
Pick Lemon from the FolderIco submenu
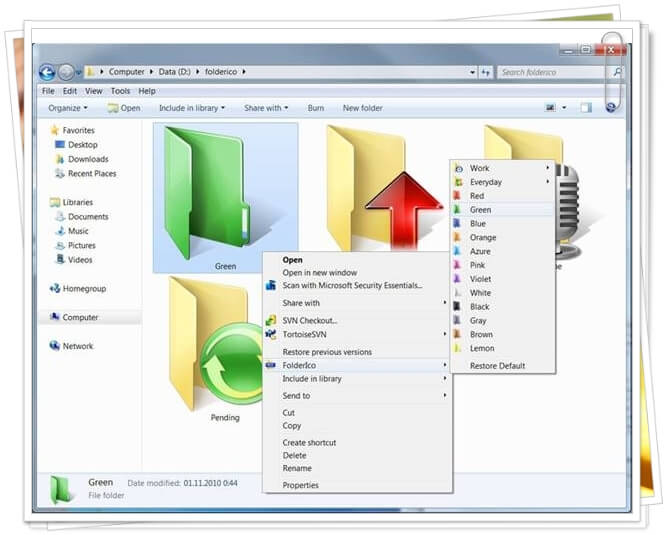tap(503, 348)
